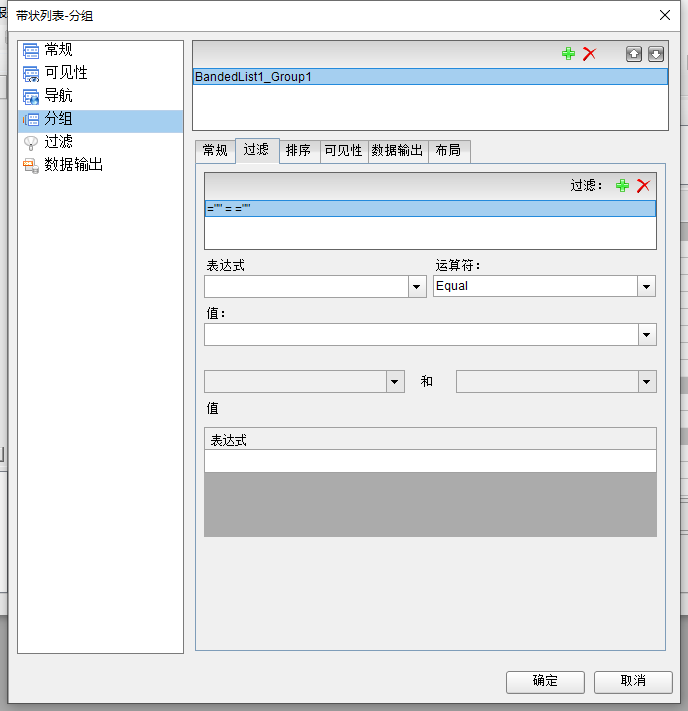Click into the 值 combo input

(421, 335)
